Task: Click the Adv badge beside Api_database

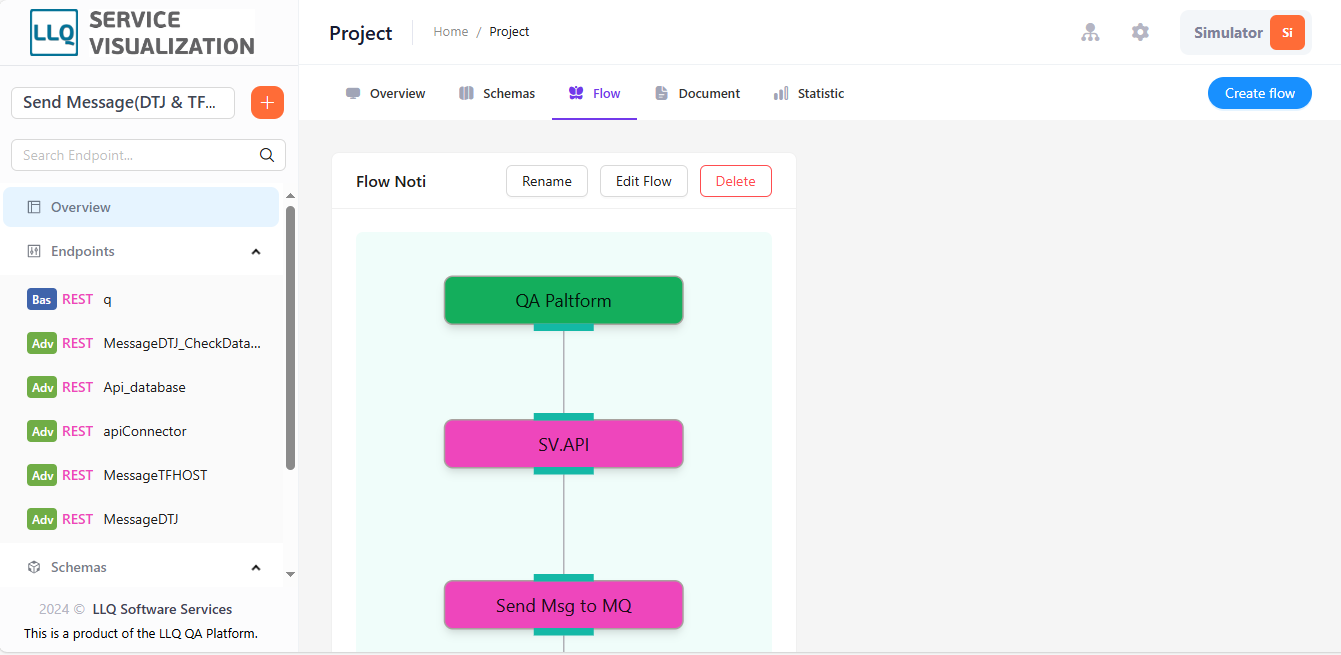Action: tap(42, 387)
